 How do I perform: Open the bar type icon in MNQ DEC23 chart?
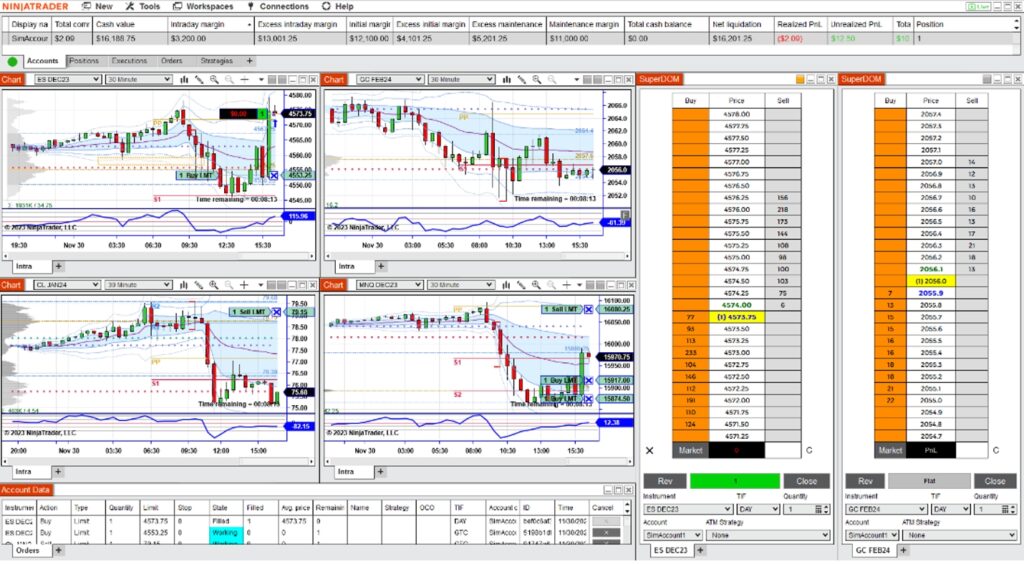tap(506, 285)
